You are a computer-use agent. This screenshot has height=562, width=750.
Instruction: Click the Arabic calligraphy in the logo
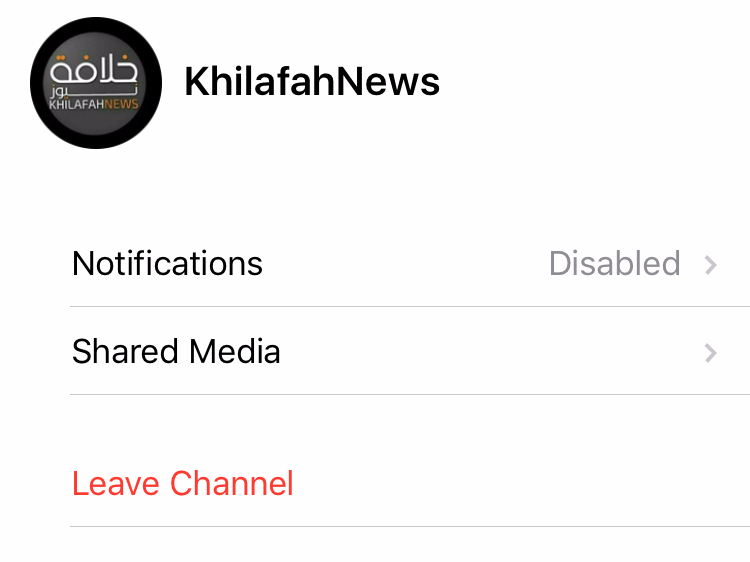tap(94, 69)
